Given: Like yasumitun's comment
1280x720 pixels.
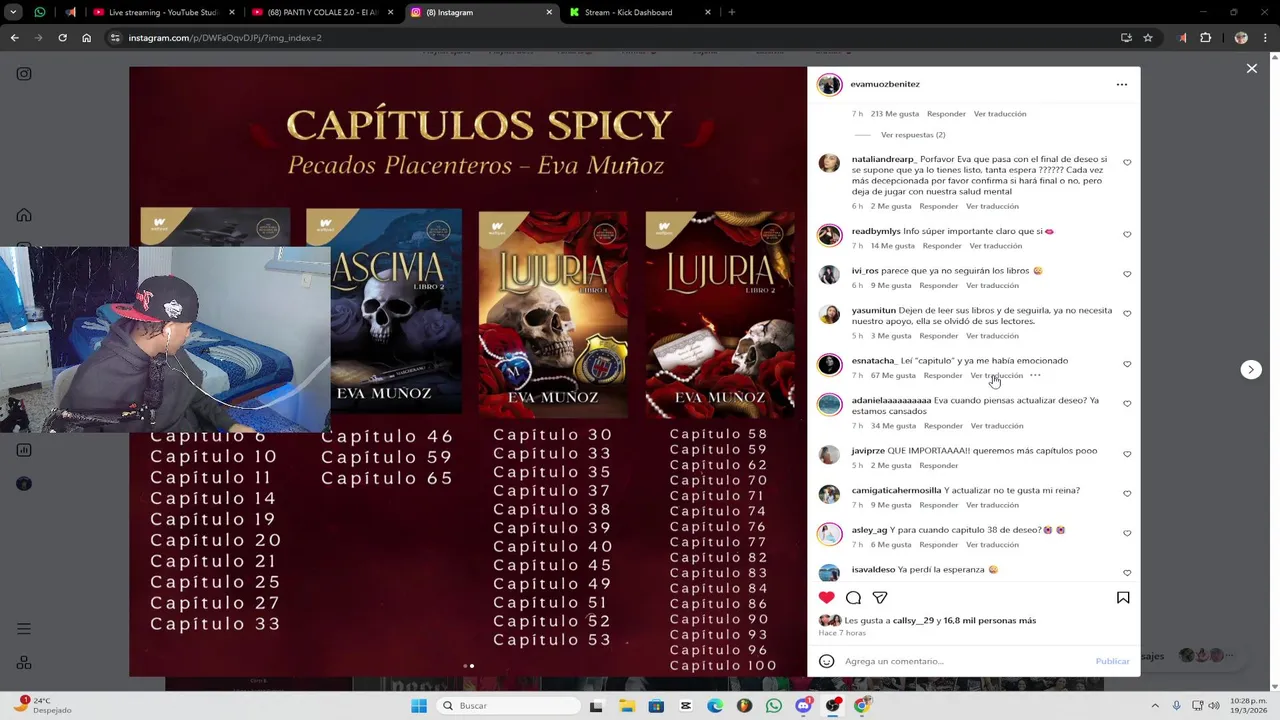Looking at the screenshot, I should tap(1127, 314).
